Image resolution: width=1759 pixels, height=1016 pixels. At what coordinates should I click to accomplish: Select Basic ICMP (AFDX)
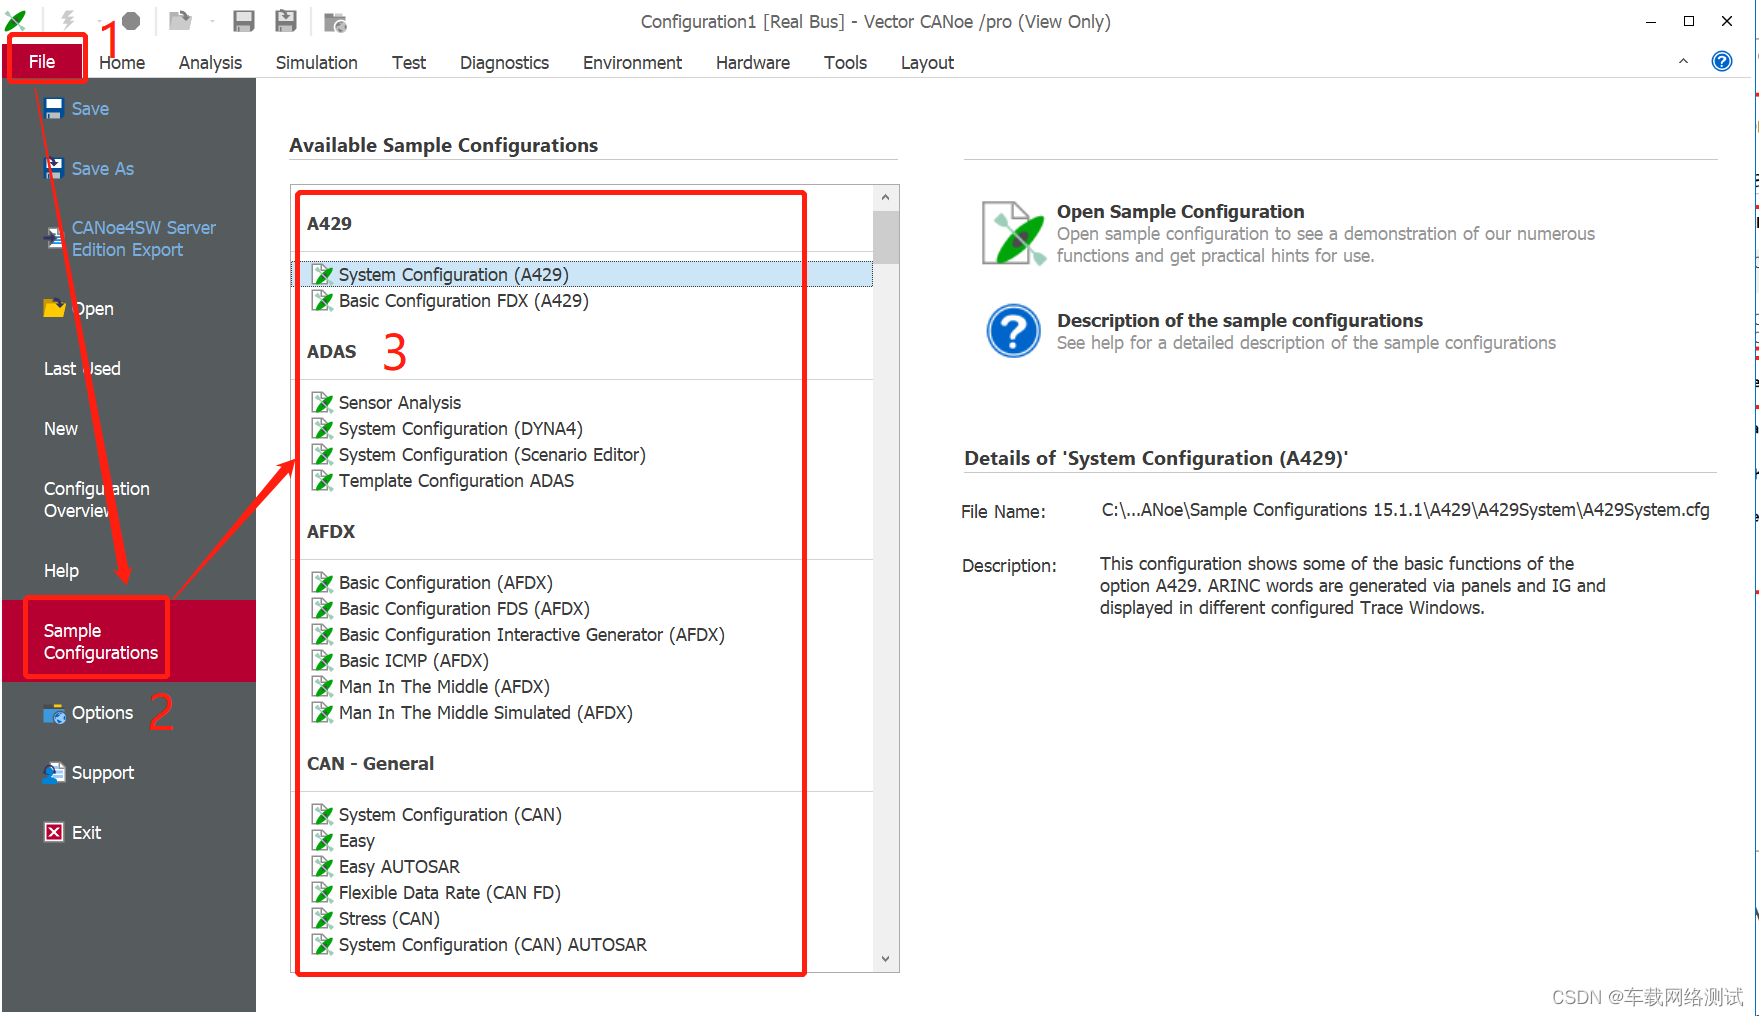pos(413,661)
